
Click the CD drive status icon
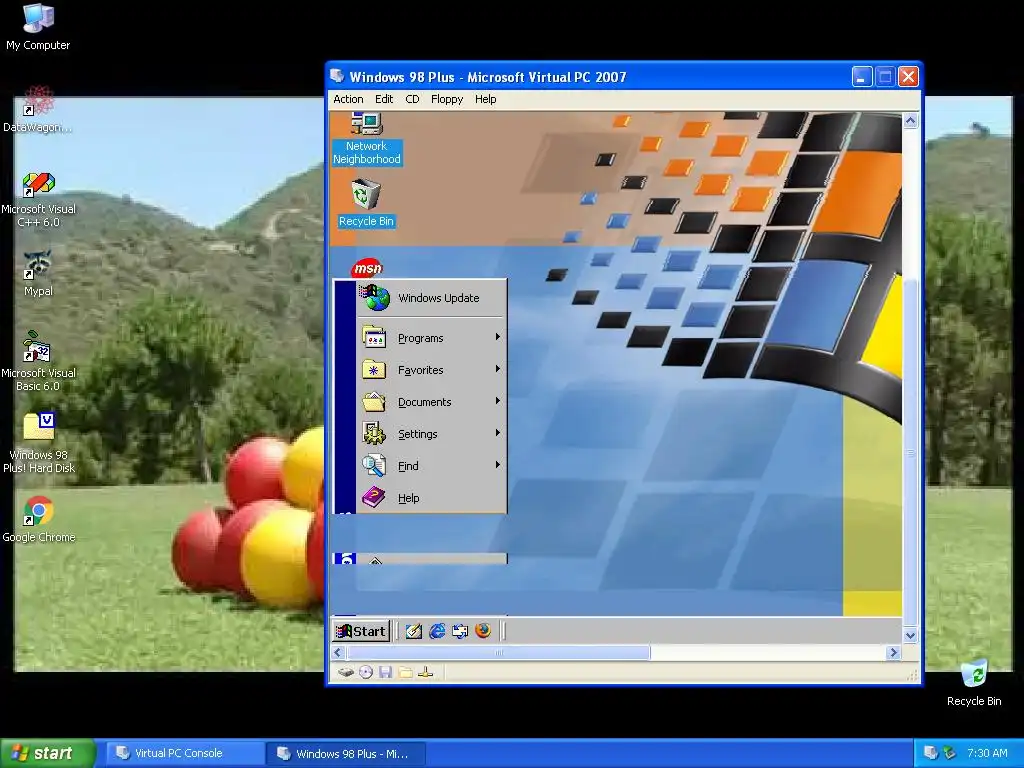(x=366, y=672)
